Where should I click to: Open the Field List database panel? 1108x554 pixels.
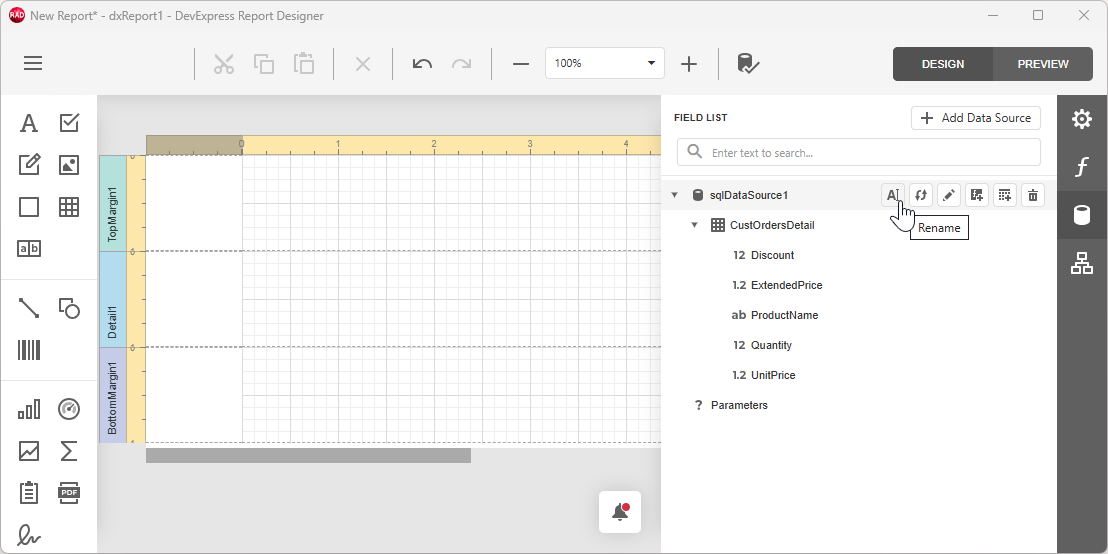click(x=1082, y=215)
